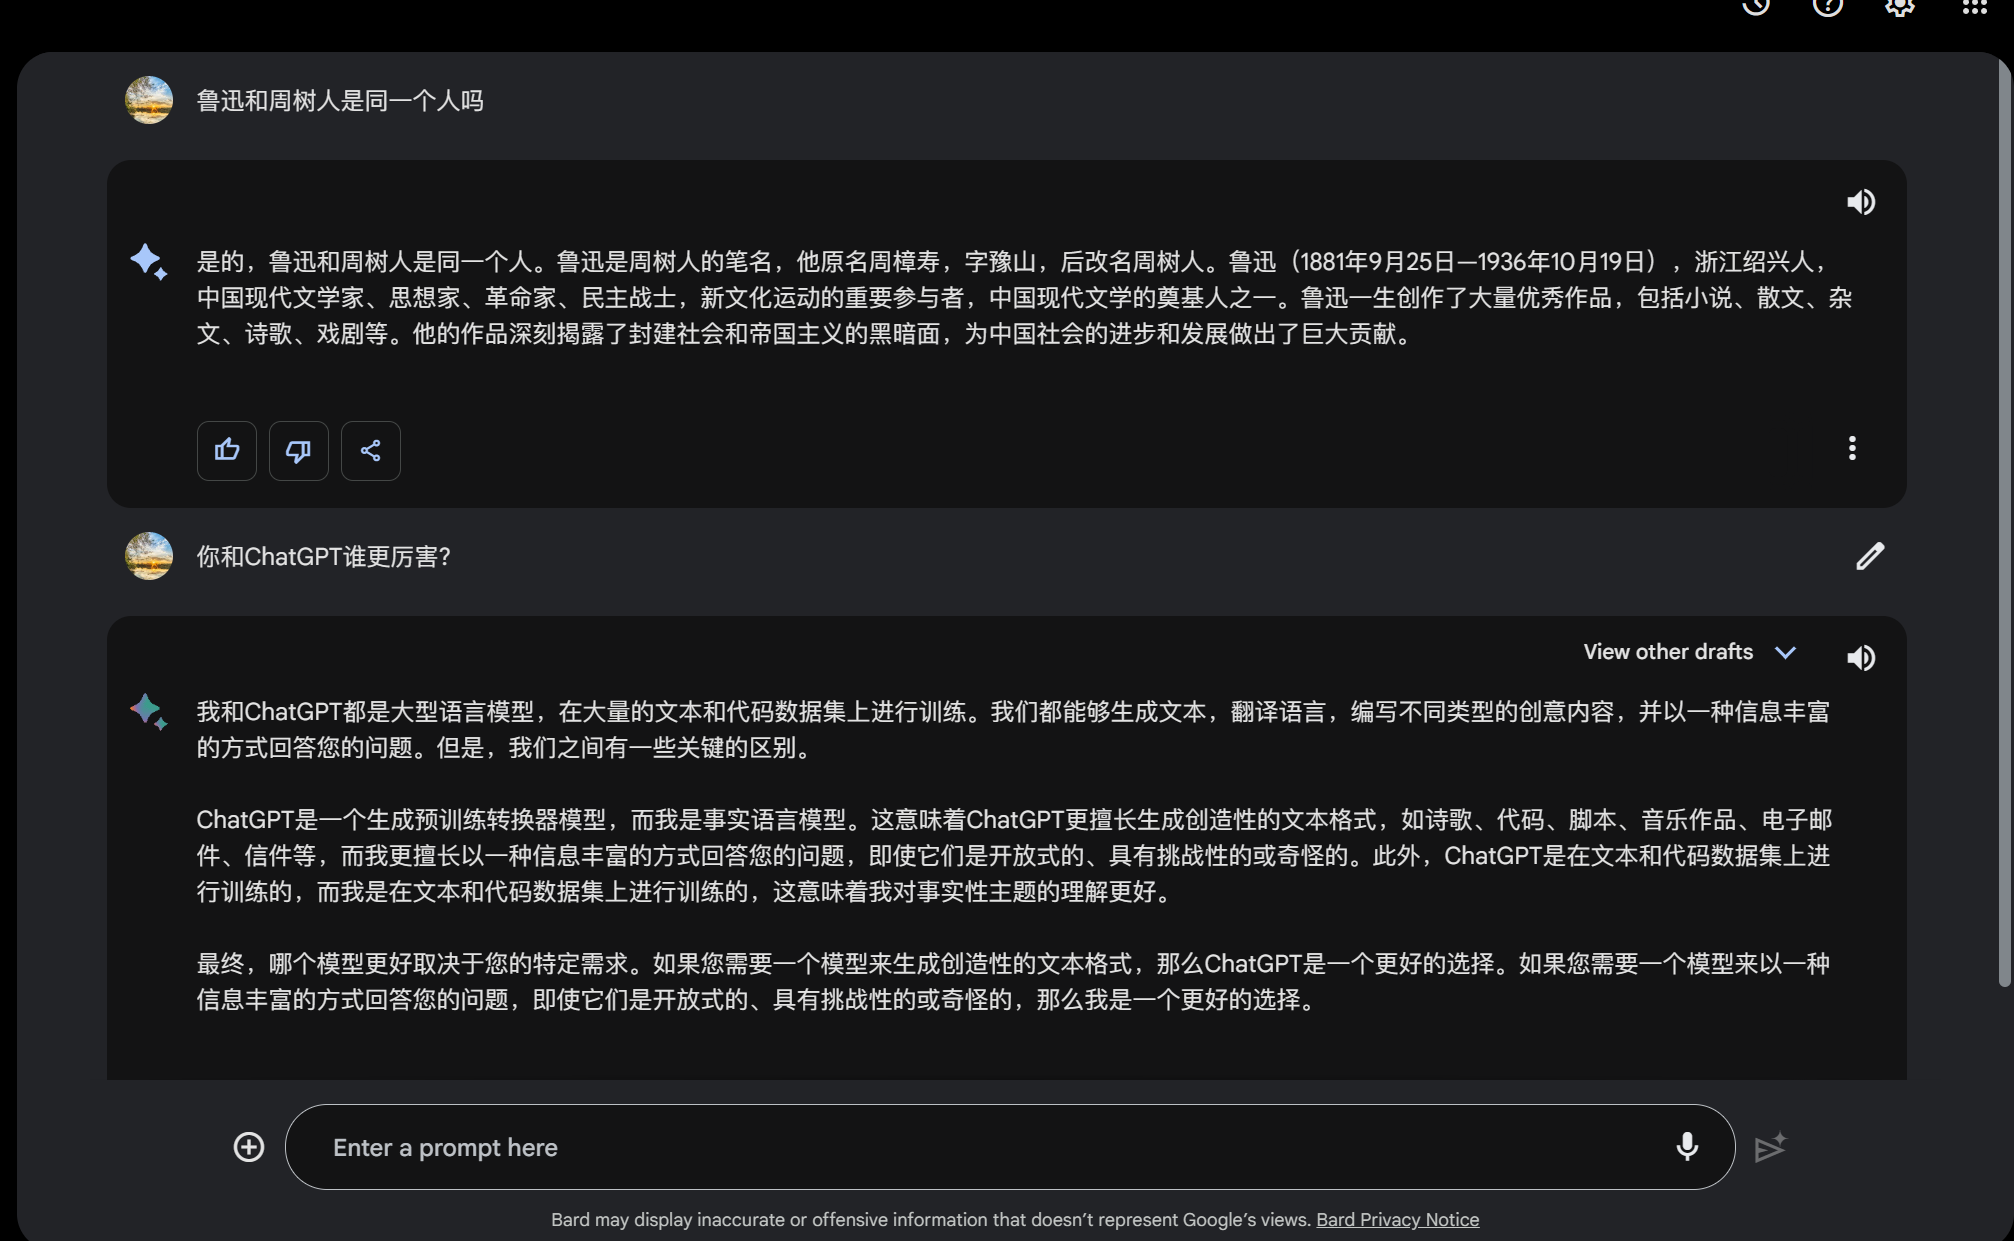
Task: Click the Bard sparkle icon of first response
Action: coord(148,261)
